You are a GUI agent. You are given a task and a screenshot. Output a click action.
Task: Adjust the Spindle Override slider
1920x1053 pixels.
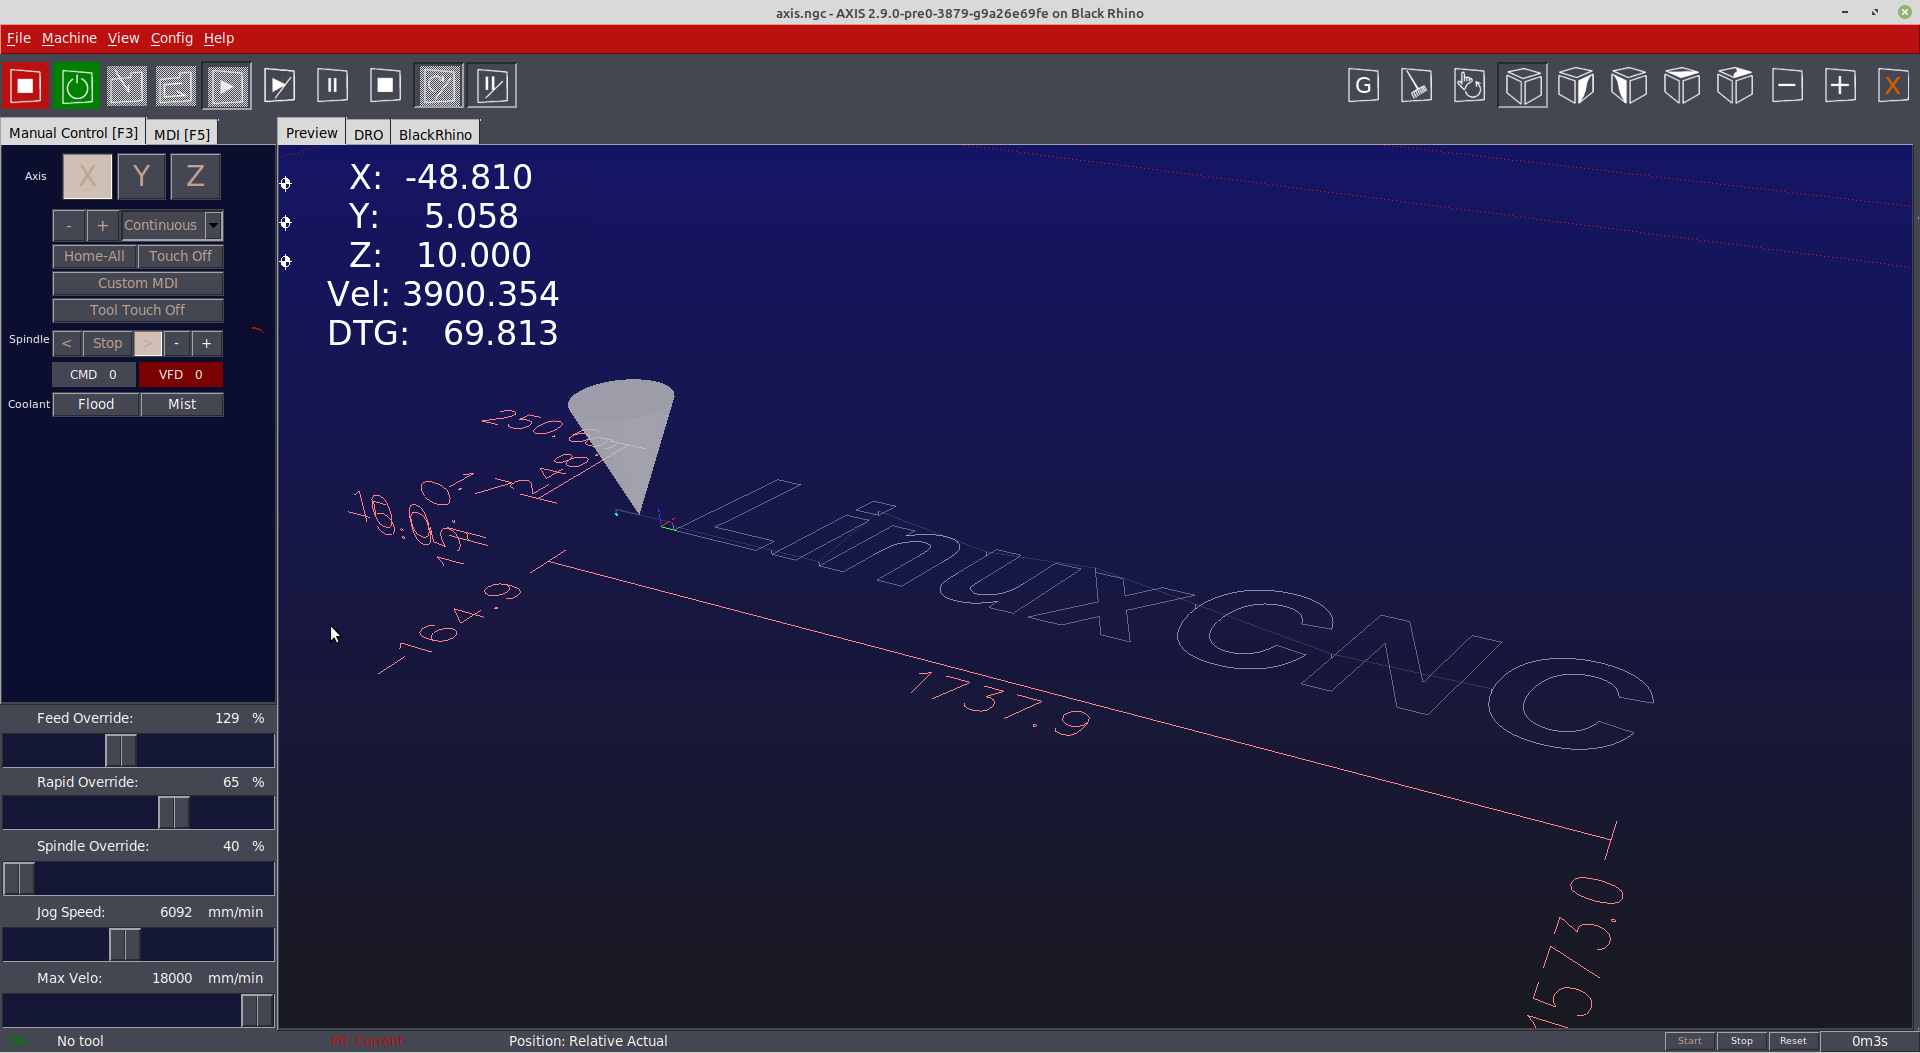coord(138,879)
